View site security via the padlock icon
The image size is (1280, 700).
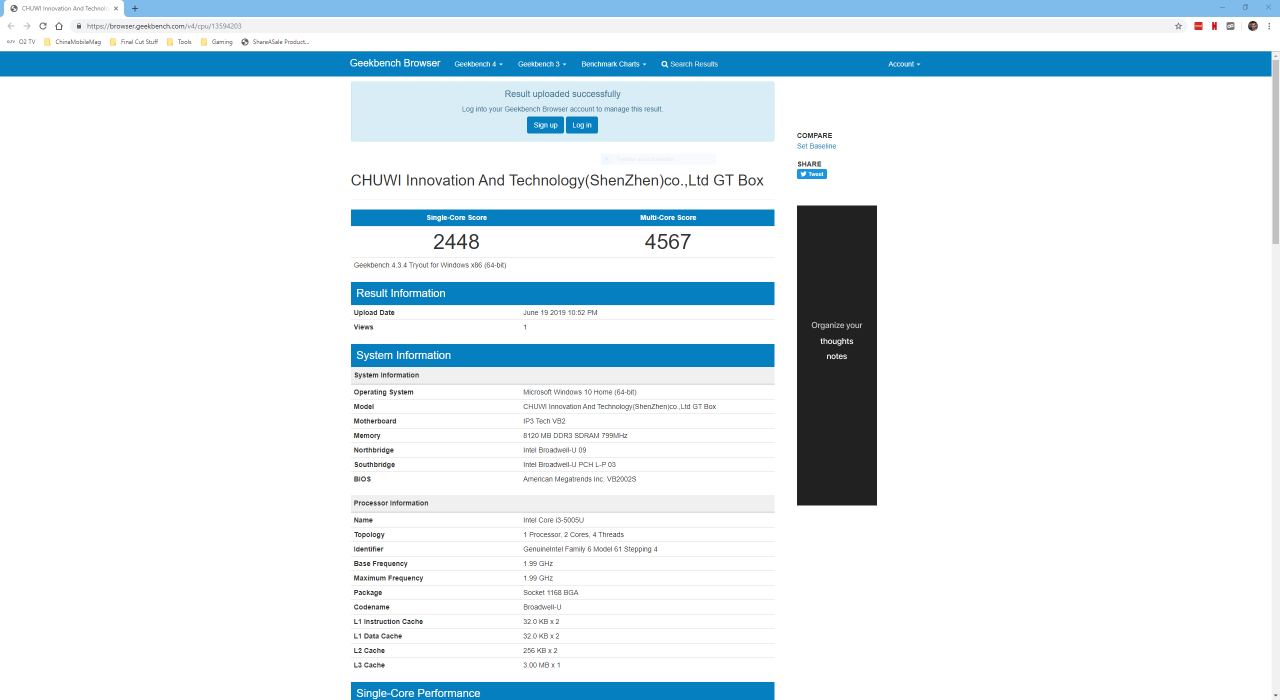(79, 26)
